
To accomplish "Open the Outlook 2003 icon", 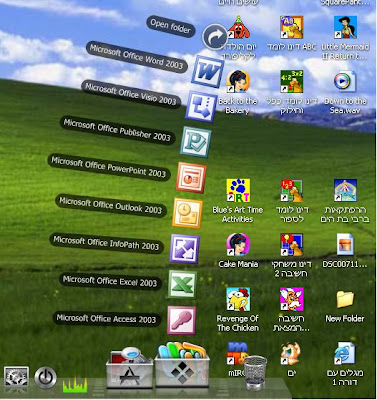I will pos(187,213).
